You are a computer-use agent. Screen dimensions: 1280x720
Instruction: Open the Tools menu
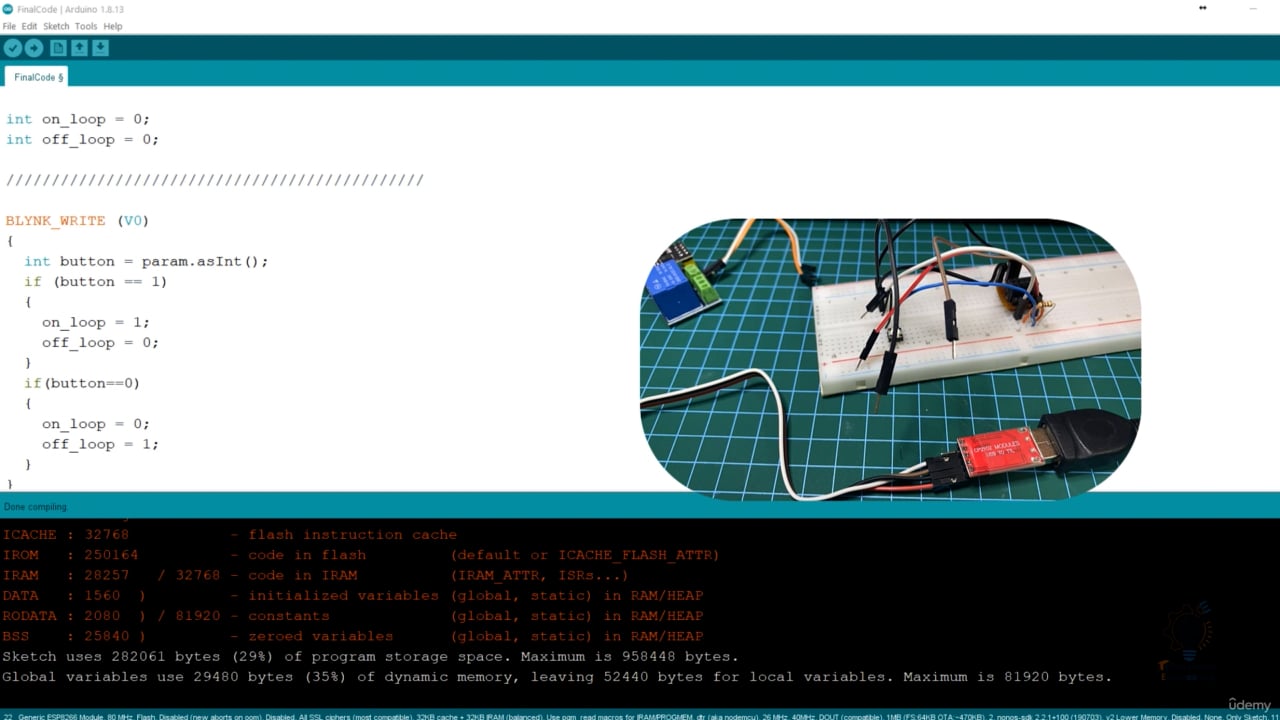(x=86, y=26)
